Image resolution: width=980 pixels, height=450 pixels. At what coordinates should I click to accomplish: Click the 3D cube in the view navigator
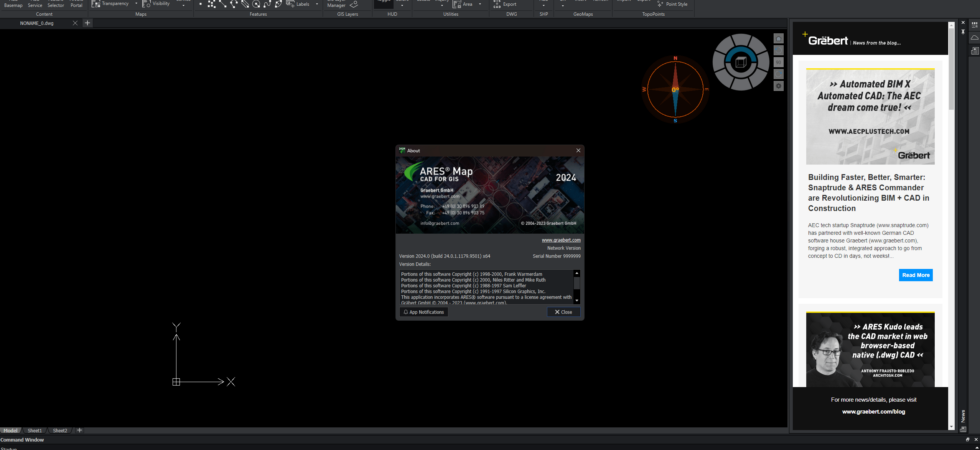click(x=741, y=61)
